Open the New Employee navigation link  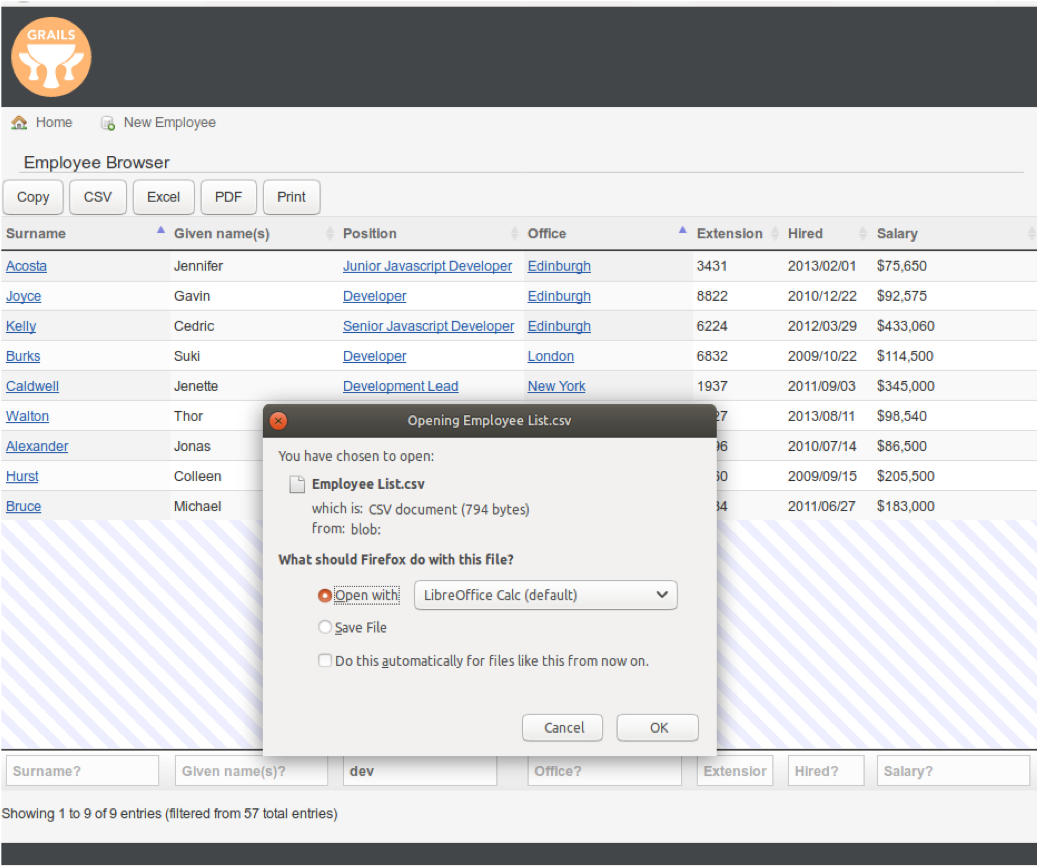[169, 122]
